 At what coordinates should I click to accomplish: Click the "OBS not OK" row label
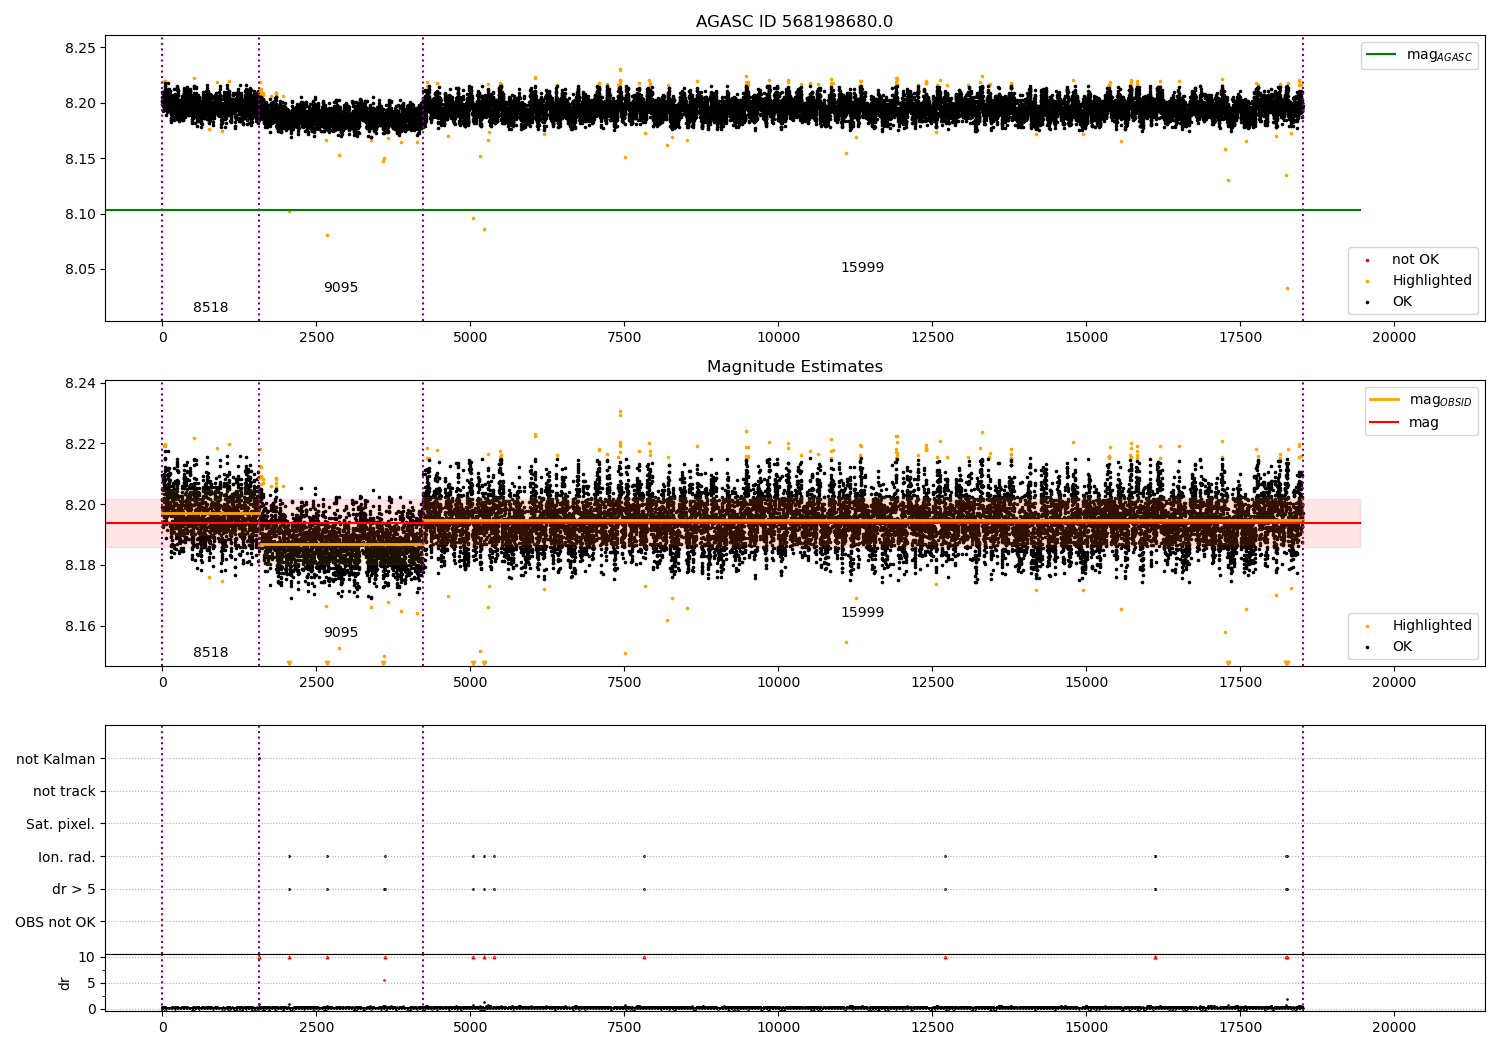(55, 922)
